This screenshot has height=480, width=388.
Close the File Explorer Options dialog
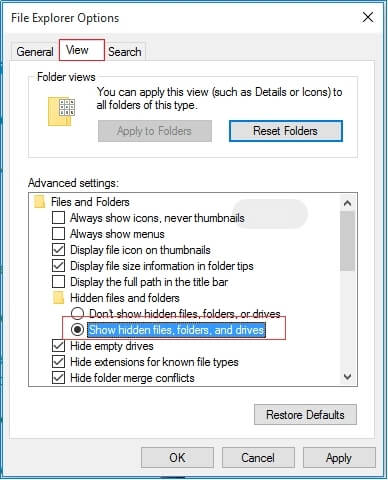368,17
